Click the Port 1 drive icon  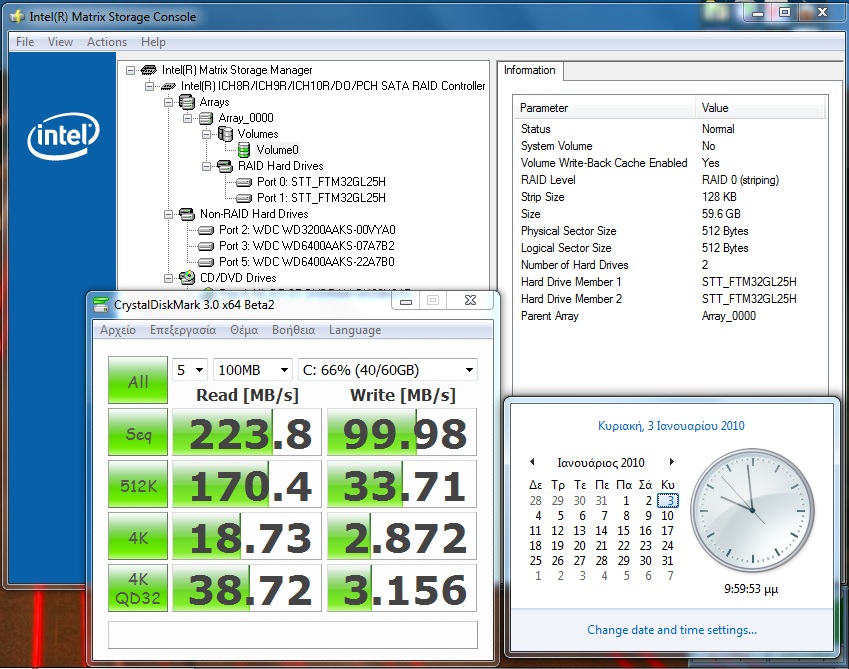tap(244, 198)
